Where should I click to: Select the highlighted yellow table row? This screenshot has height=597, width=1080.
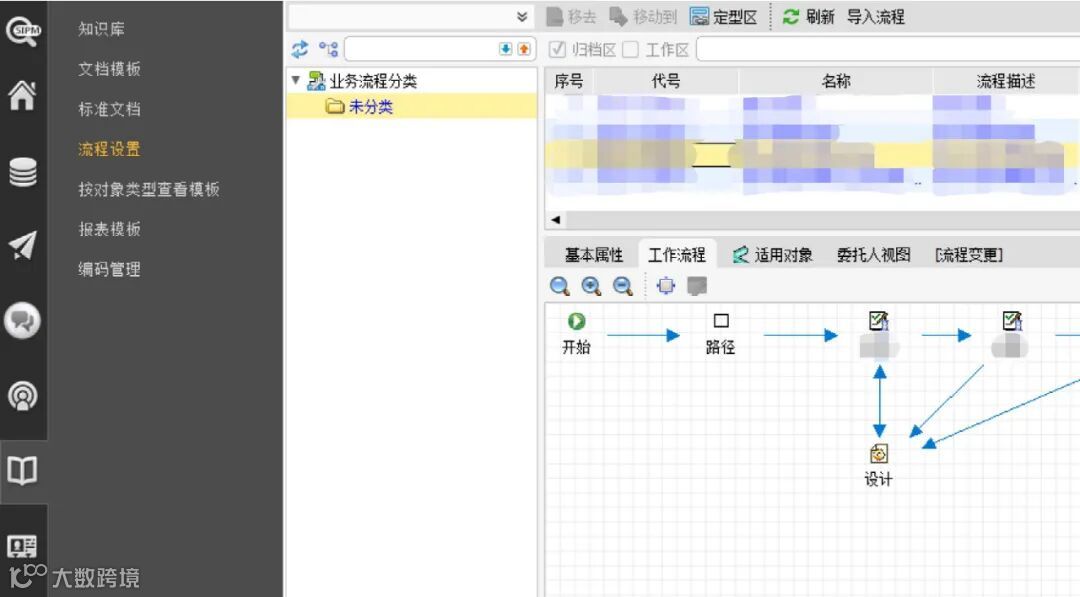[813, 154]
